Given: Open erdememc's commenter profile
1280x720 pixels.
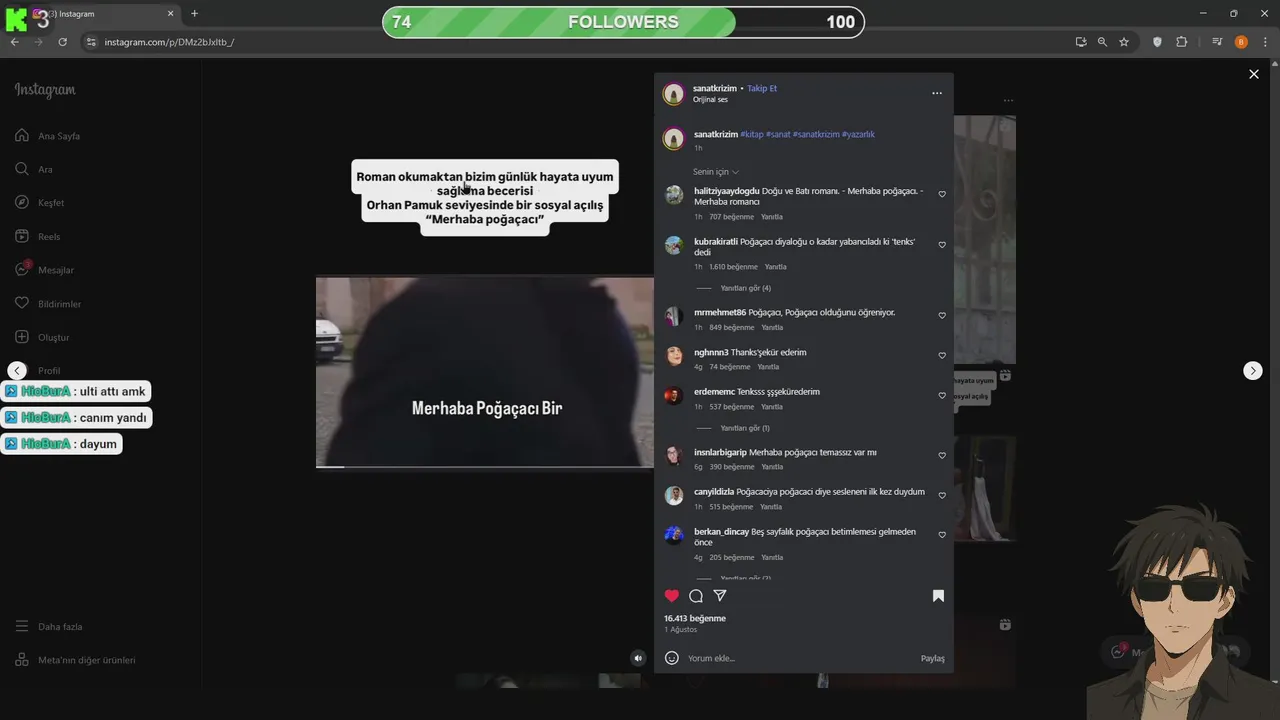Looking at the screenshot, I should tap(714, 392).
